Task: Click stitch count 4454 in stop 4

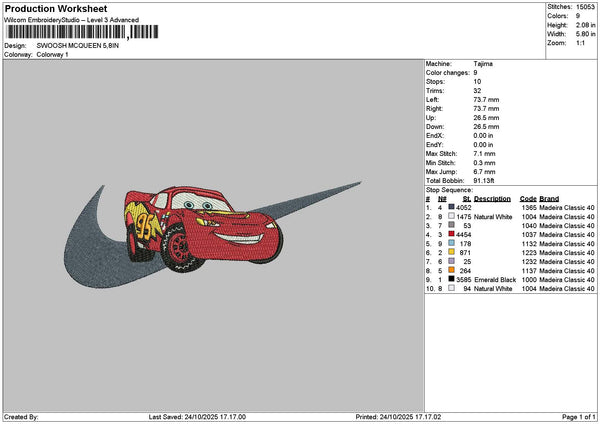Action: coord(464,235)
